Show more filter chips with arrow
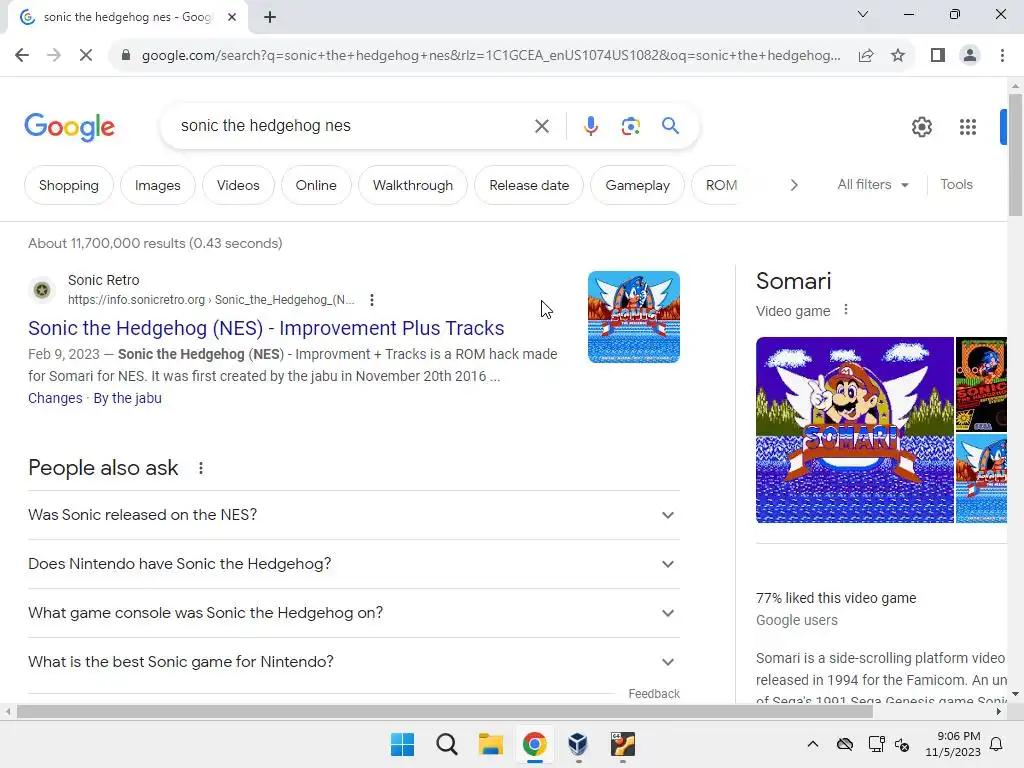Screen dimensions: 1024x768 793,185
